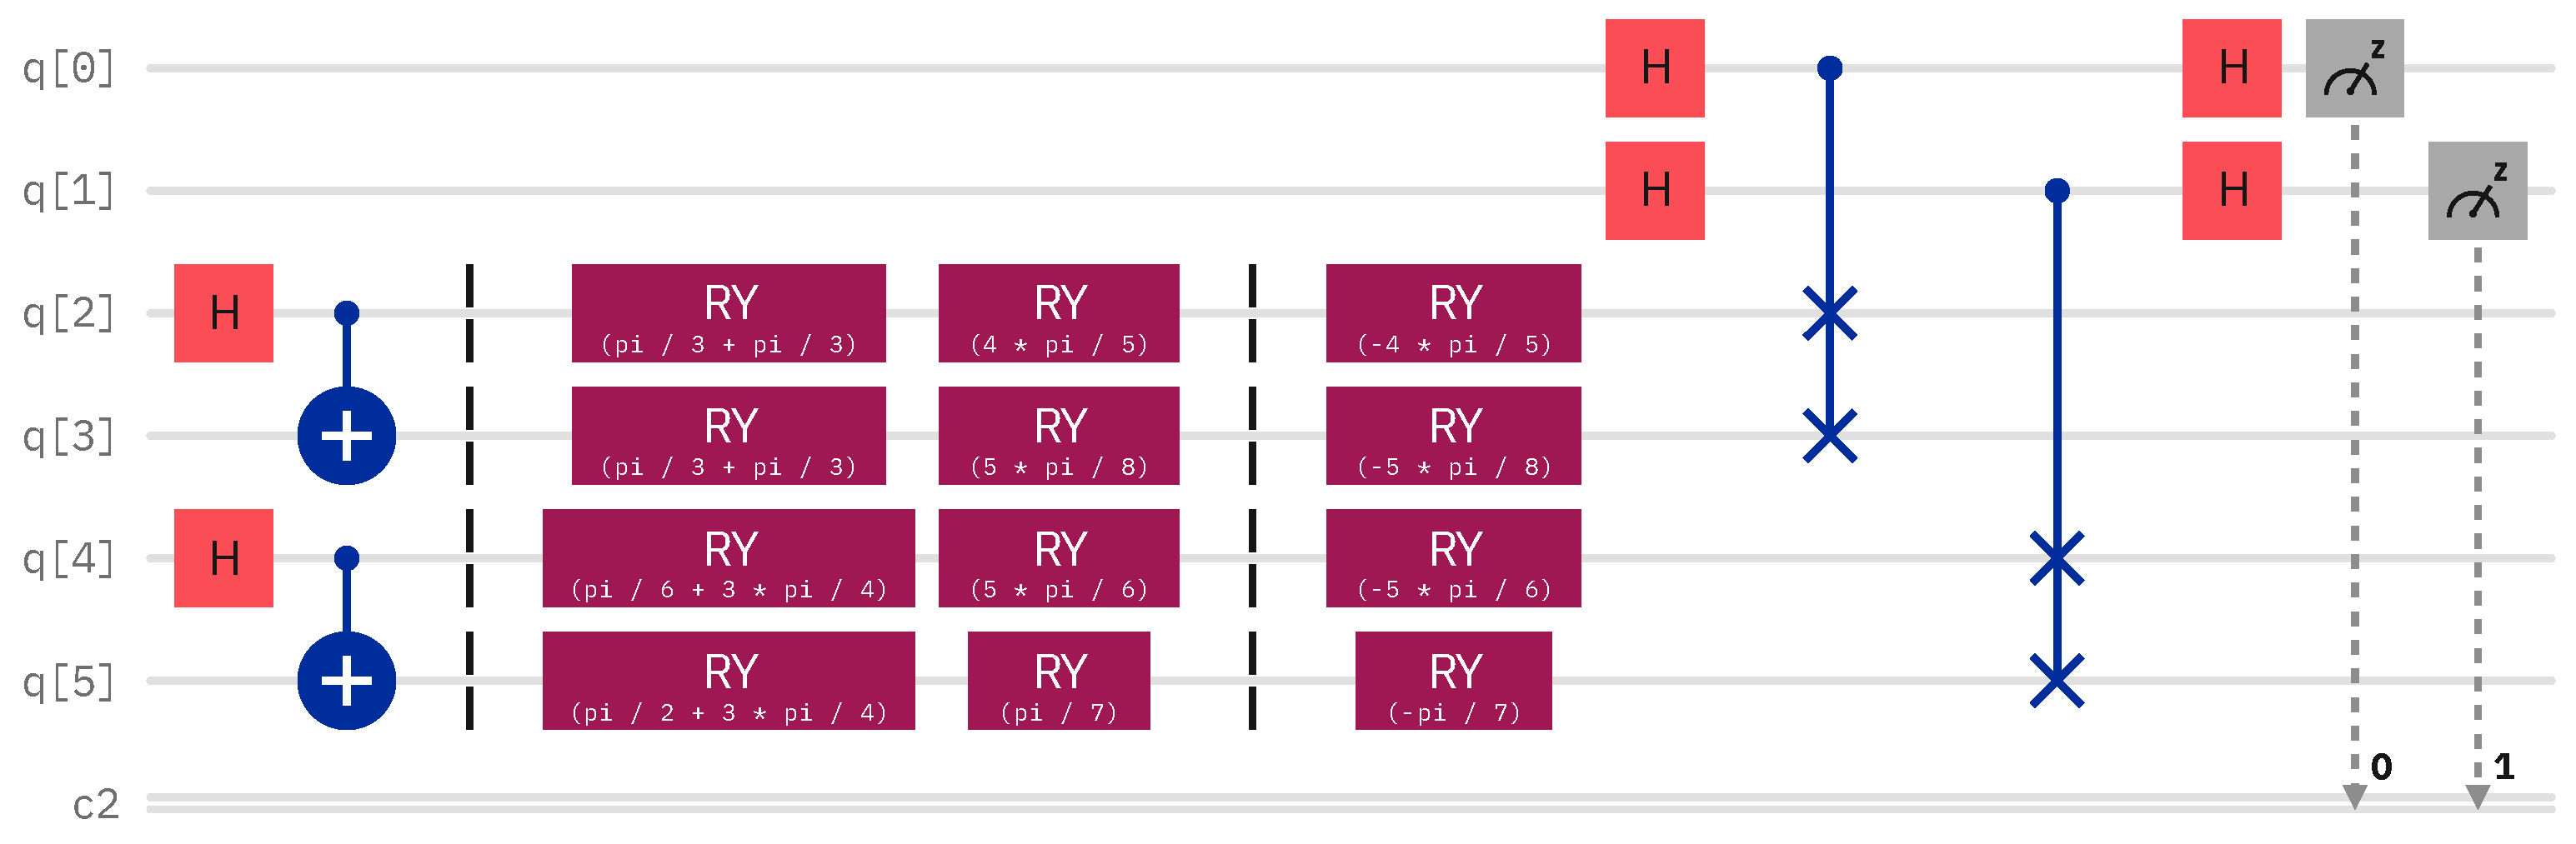Click the H gate on q[2]
2576x844 pixels.
223,313
